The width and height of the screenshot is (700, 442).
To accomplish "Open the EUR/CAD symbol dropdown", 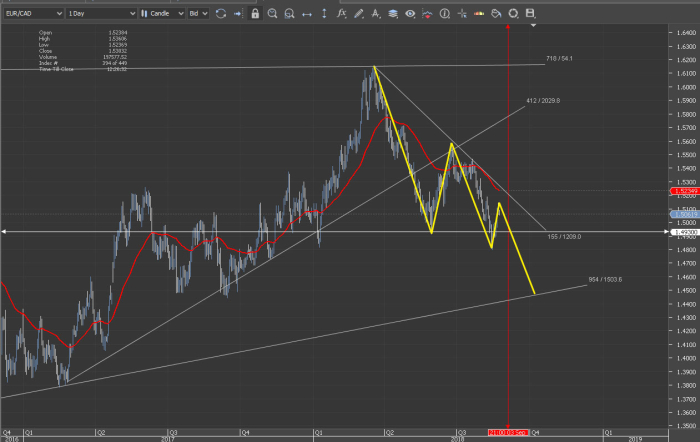I will 31,14.
